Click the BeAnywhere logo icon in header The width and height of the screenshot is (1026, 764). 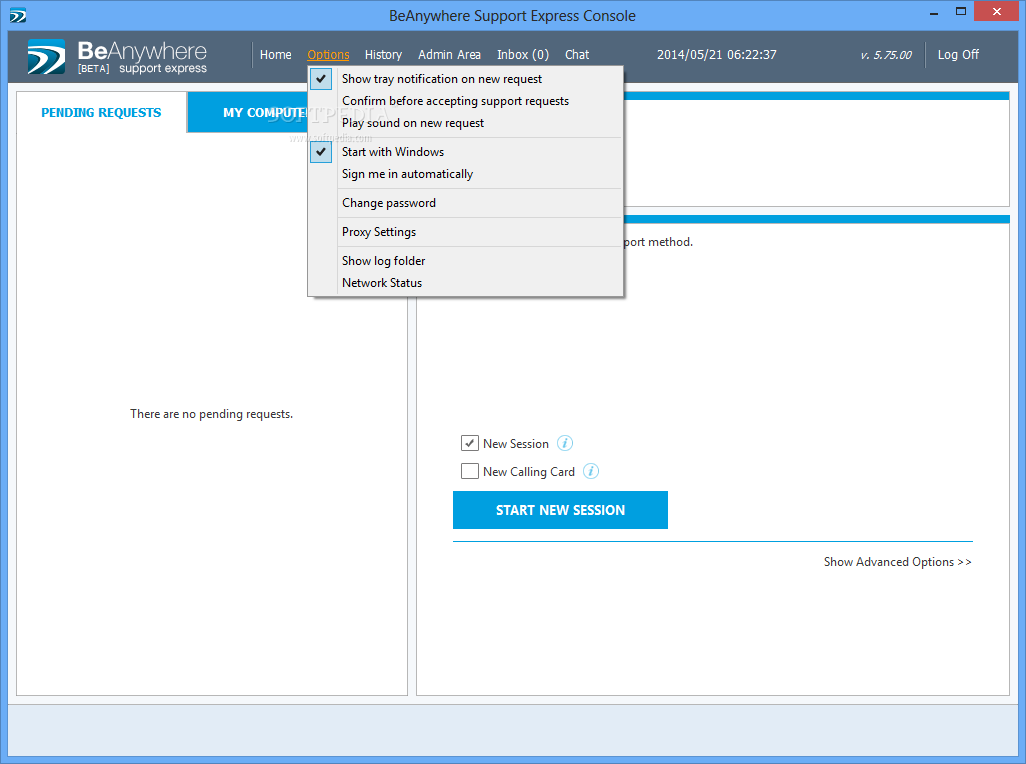point(46,56)
